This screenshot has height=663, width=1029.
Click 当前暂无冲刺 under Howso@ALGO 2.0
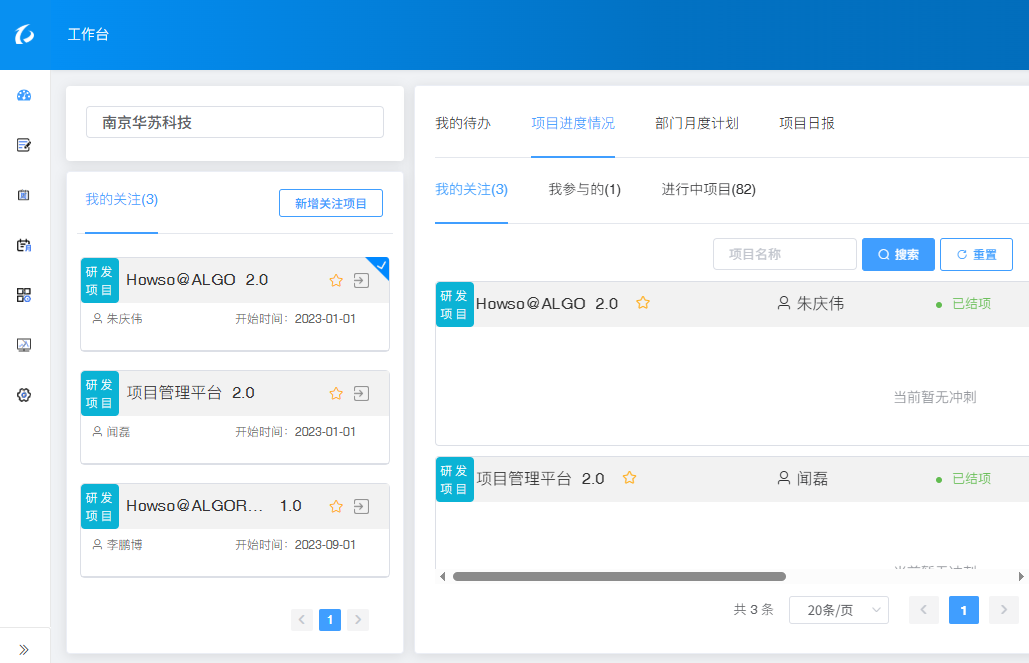click(934, 397)
